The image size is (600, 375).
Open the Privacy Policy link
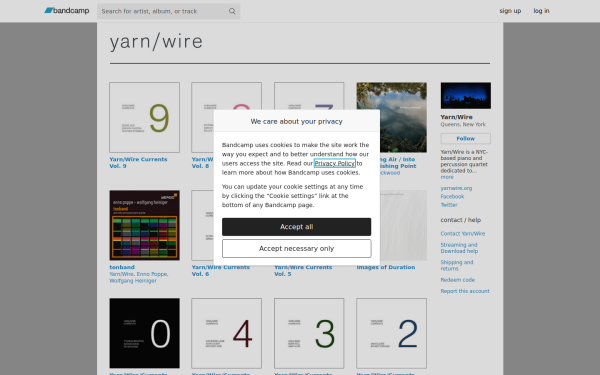334,163
